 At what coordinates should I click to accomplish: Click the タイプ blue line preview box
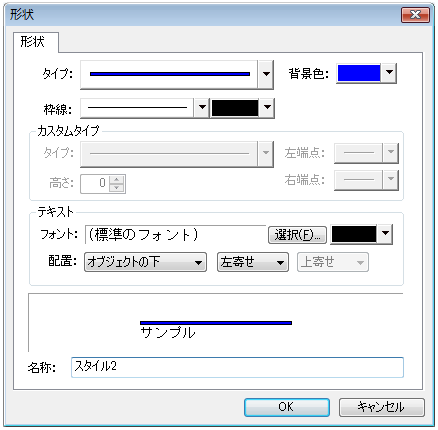(169, 74)
